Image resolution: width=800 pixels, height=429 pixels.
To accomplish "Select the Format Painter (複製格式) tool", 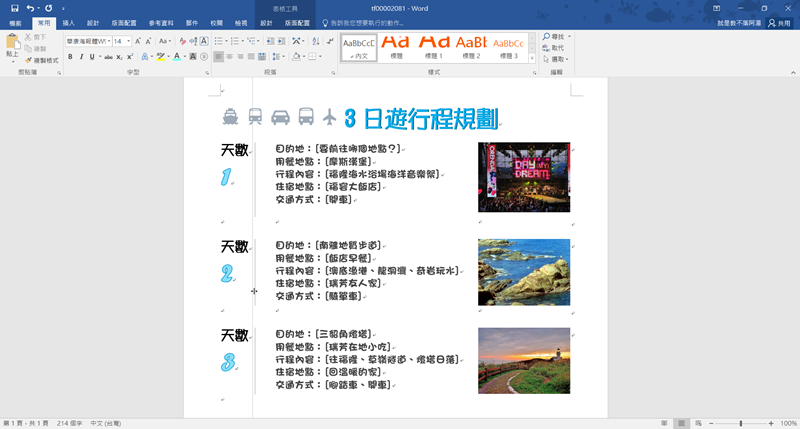I will point(42,60).
